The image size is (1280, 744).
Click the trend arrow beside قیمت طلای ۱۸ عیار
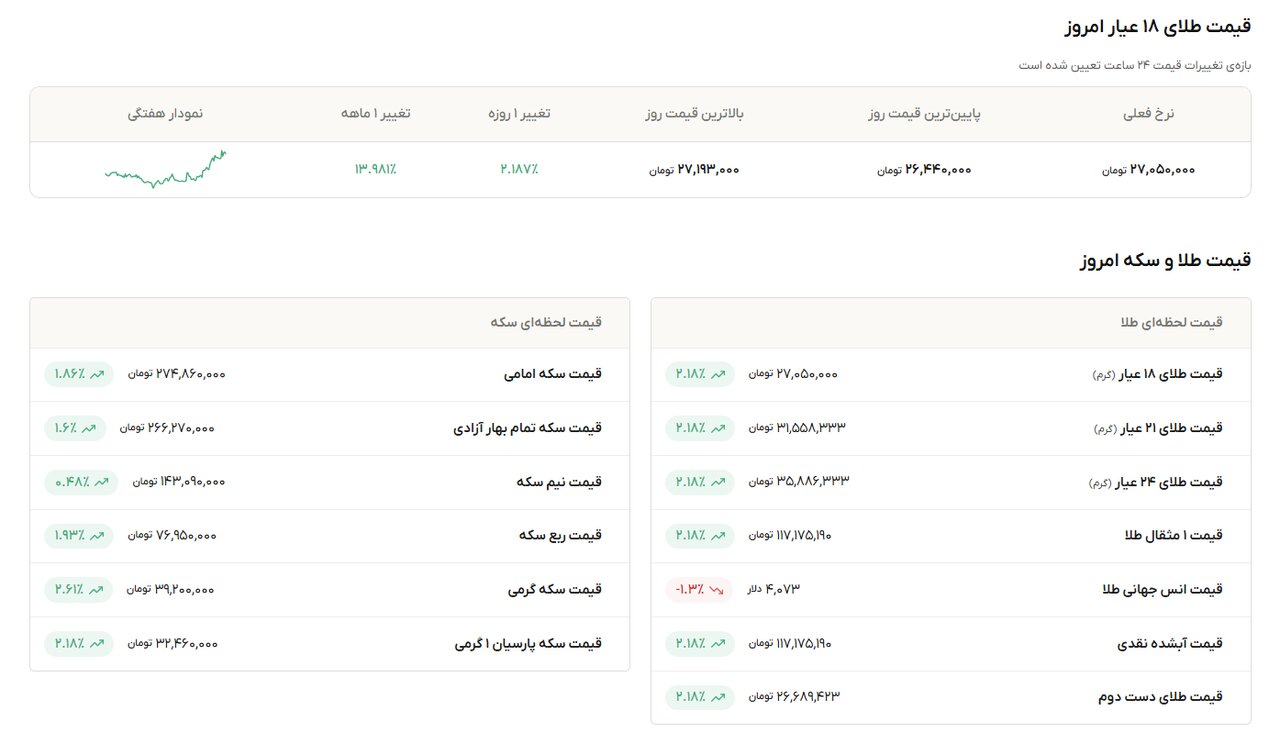[x=717, y=374]
